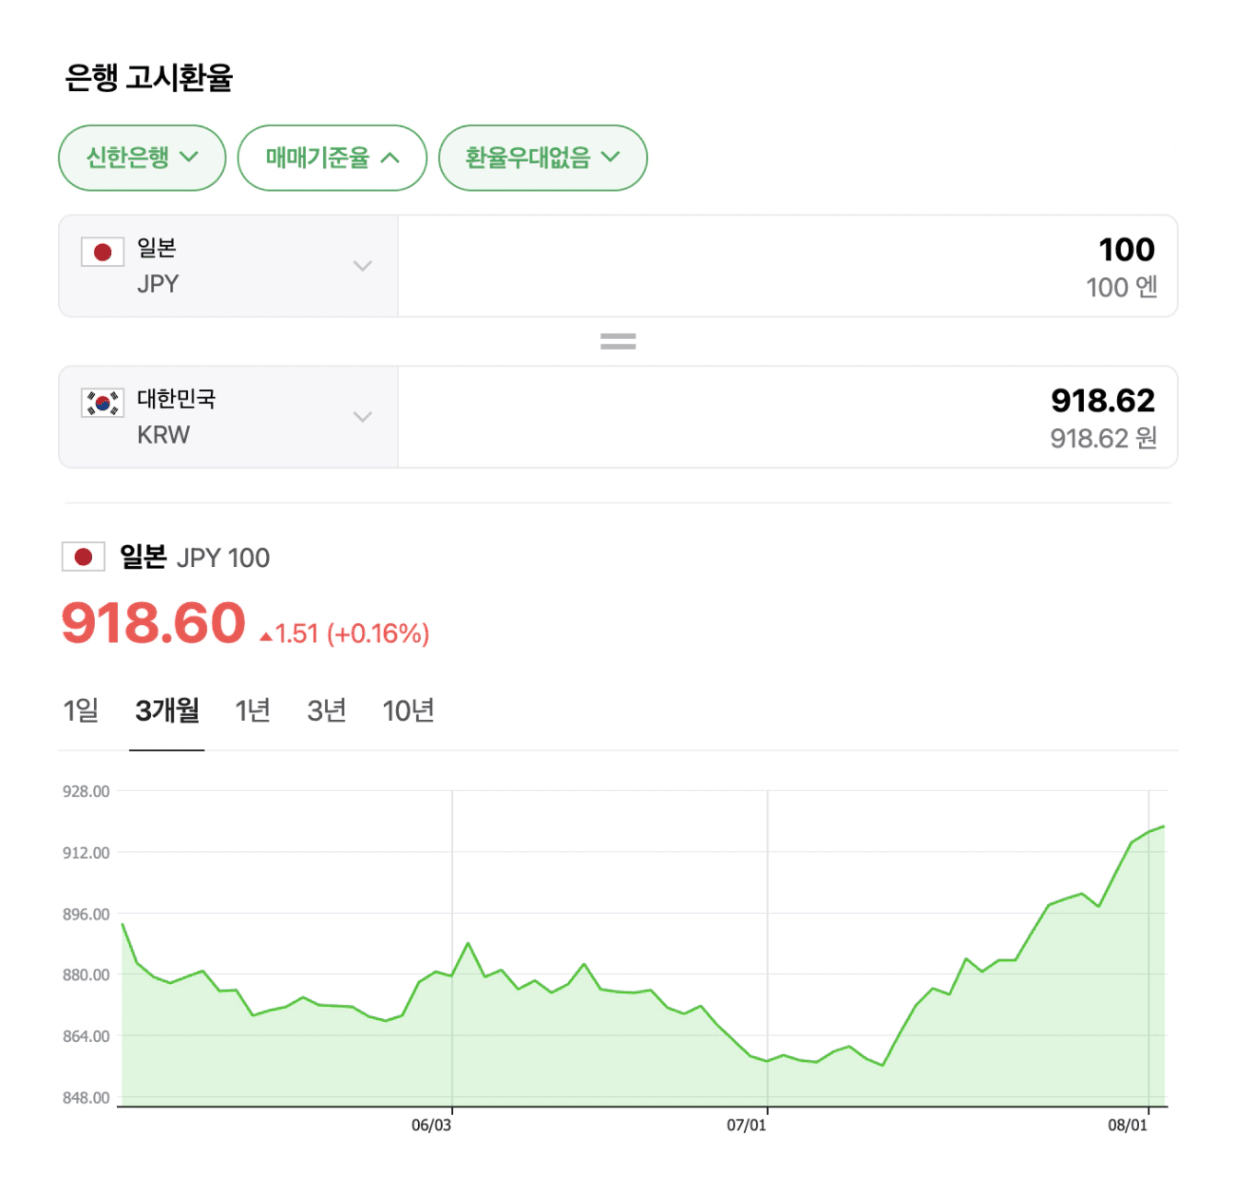
Task: Open the 신한은행 bank dropdown
Action: (x=142, y=158)
